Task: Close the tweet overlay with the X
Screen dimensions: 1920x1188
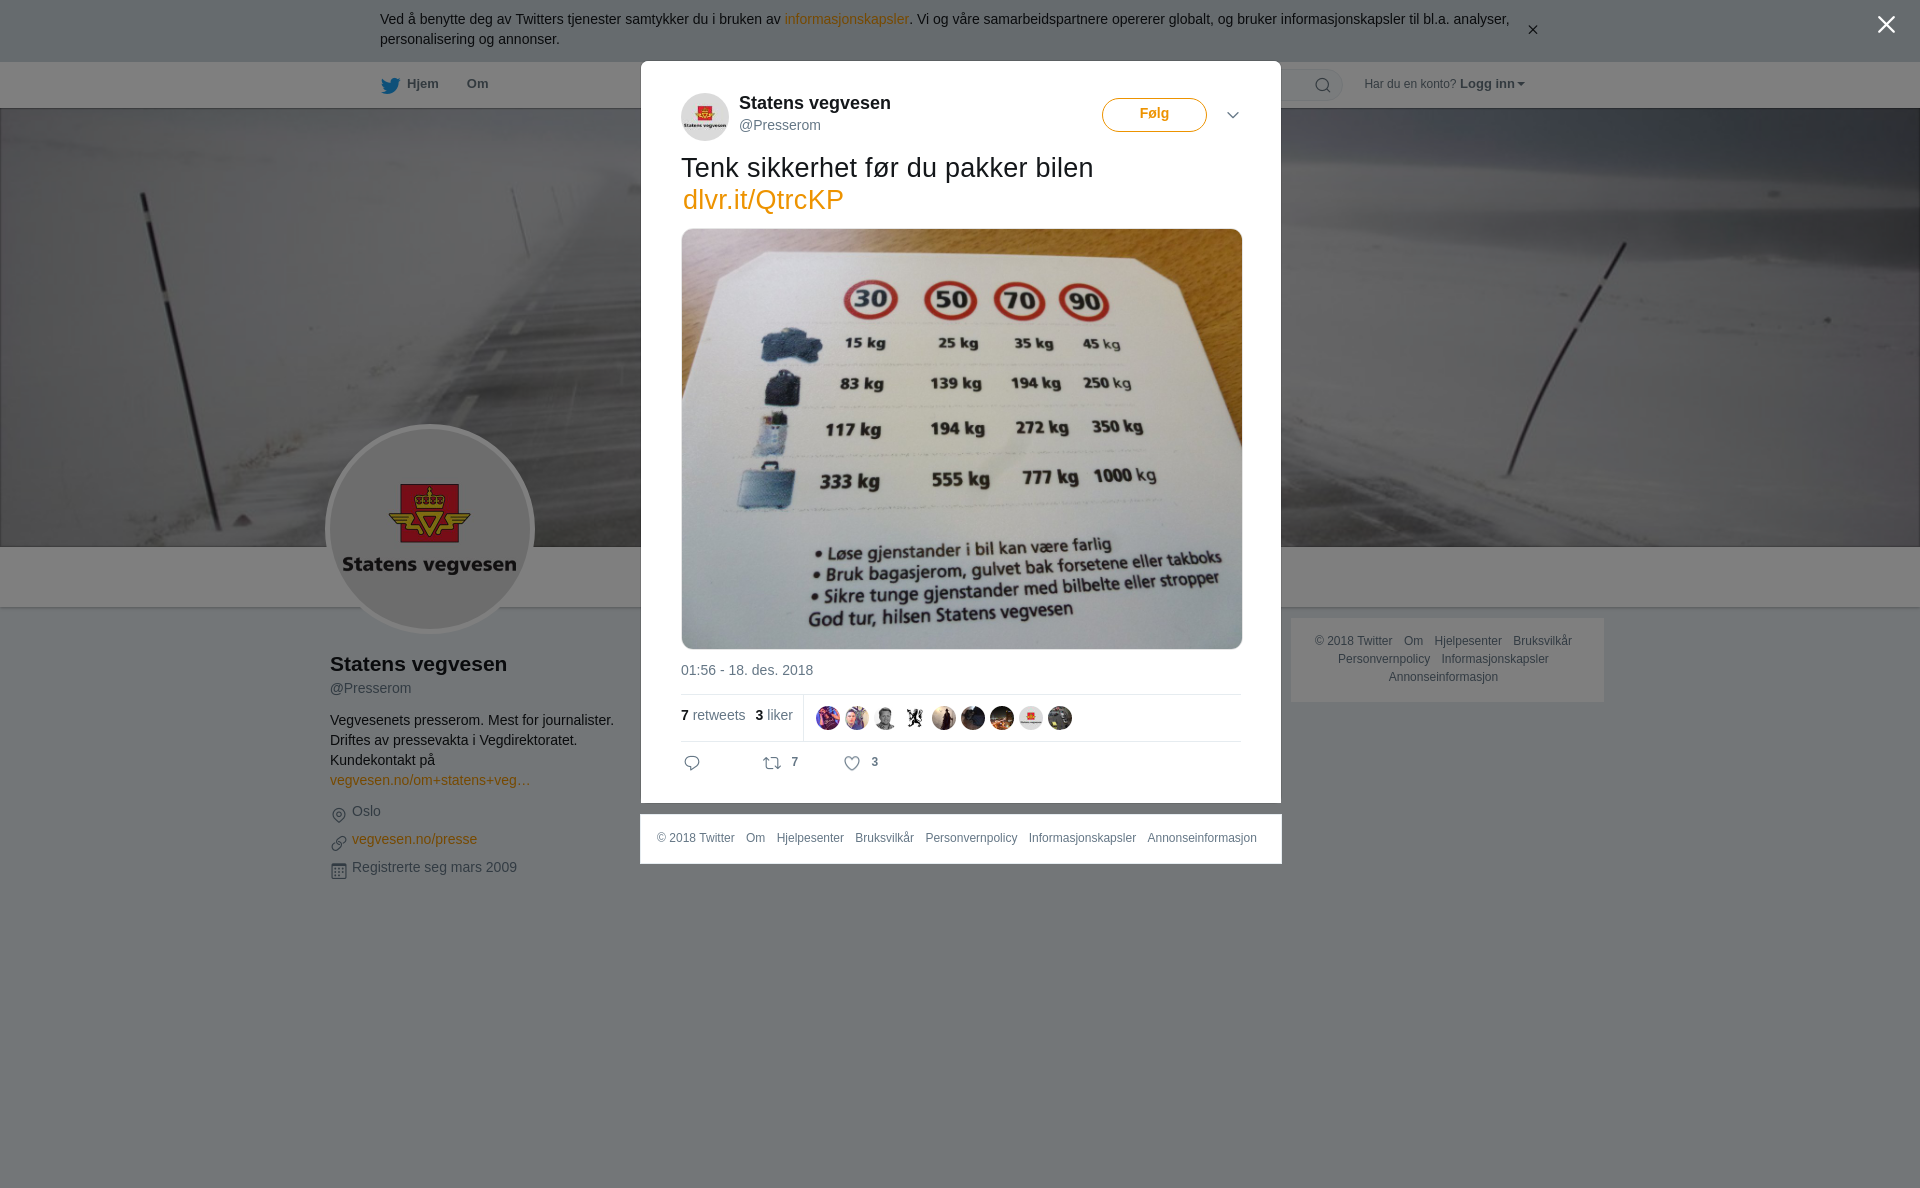Action: click(1886, 25)
